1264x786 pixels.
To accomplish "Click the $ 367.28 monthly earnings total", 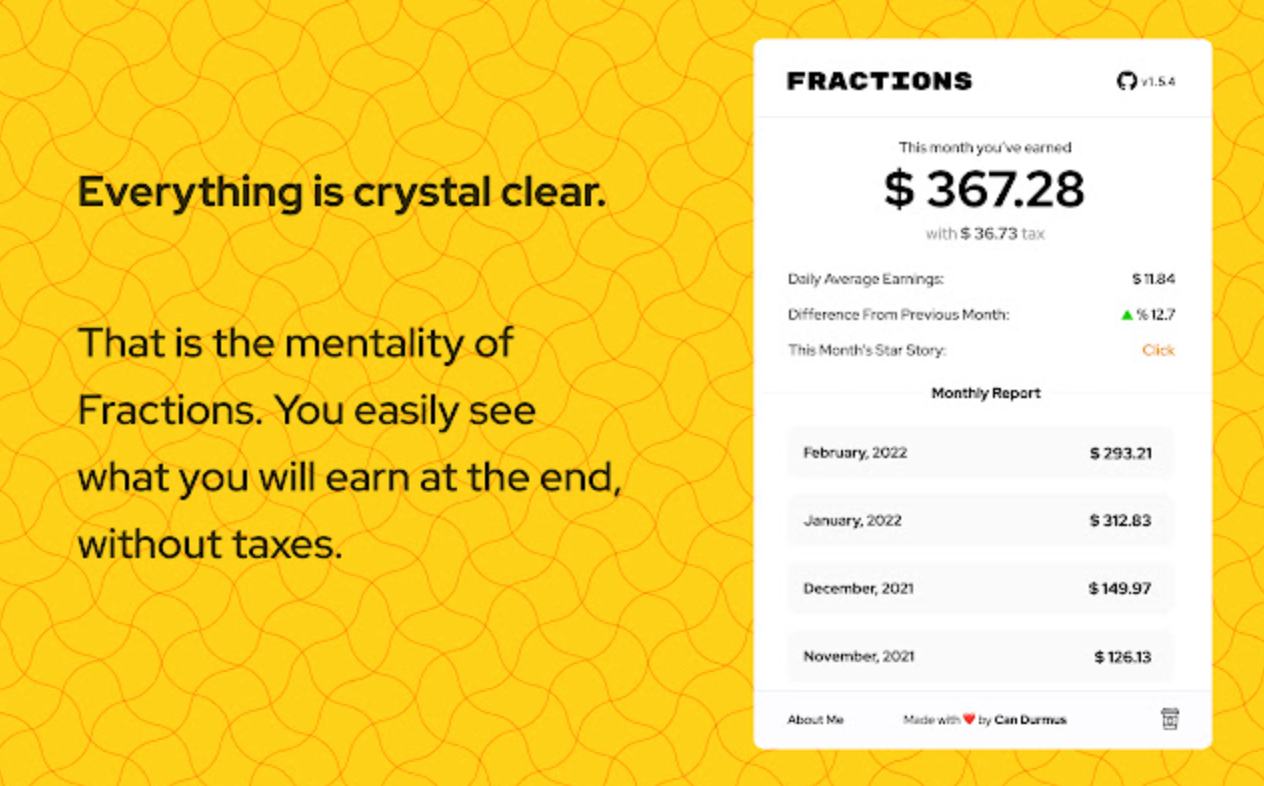I will (x=984, y=190).
